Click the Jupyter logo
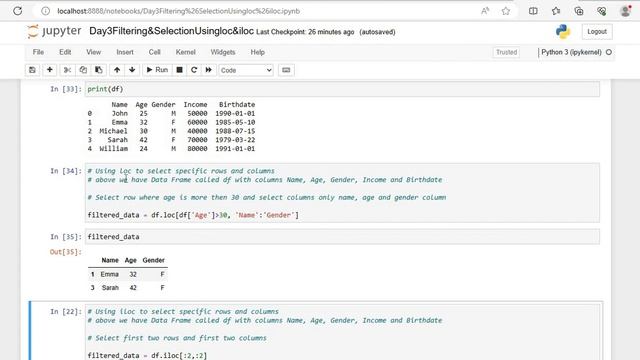640x360 pixels. click(x=54, y=31)
